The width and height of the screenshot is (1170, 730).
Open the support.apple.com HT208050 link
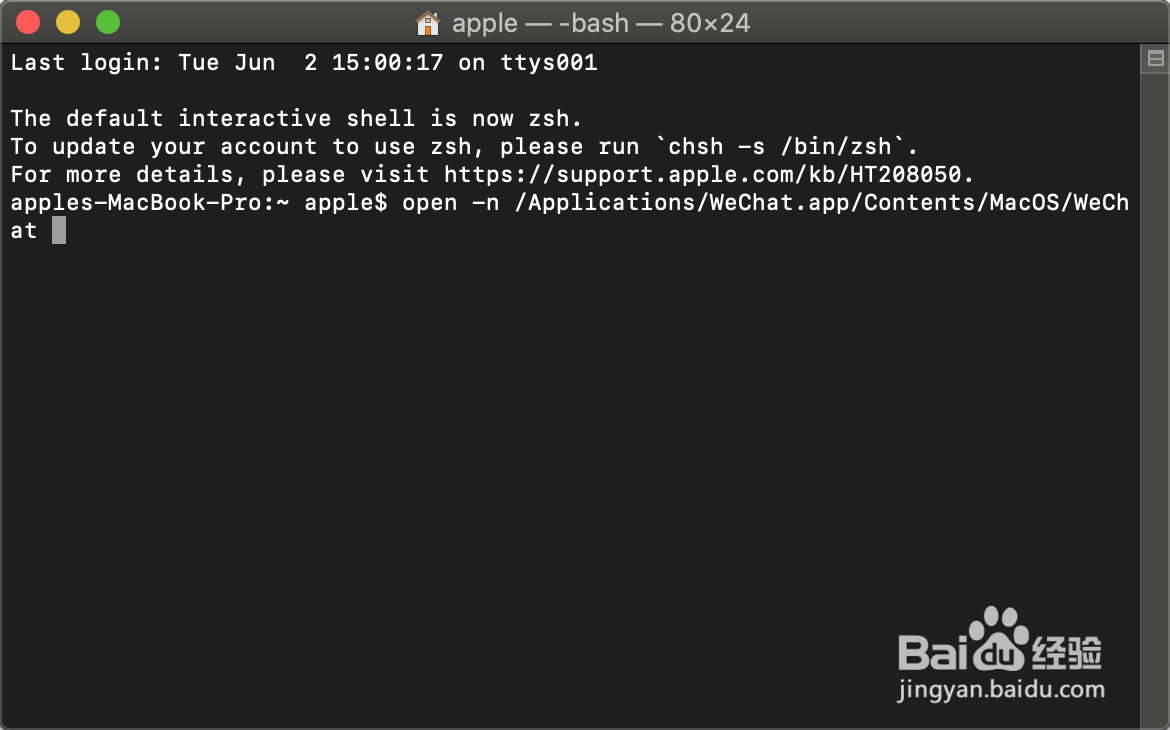coord(709,175)
